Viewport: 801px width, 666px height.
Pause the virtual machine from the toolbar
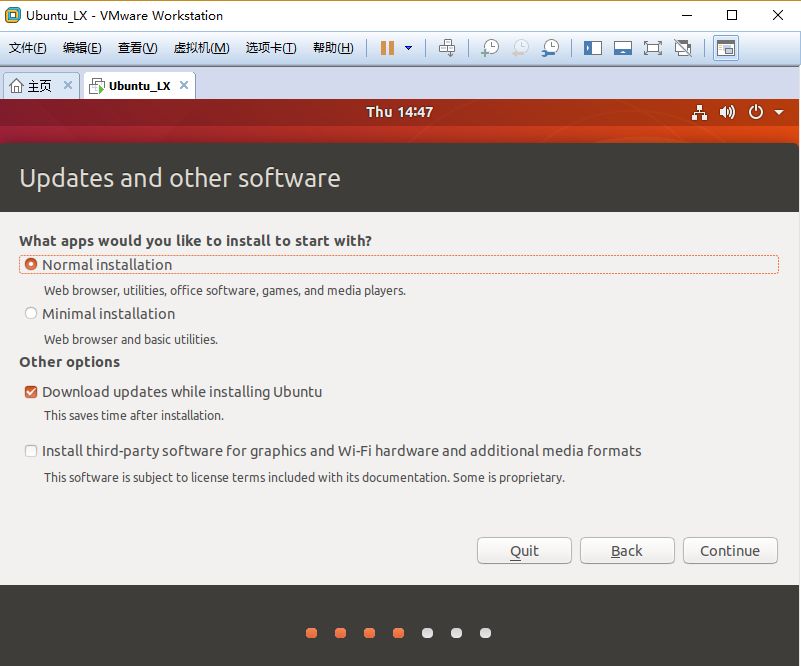[x=387, y=48]
